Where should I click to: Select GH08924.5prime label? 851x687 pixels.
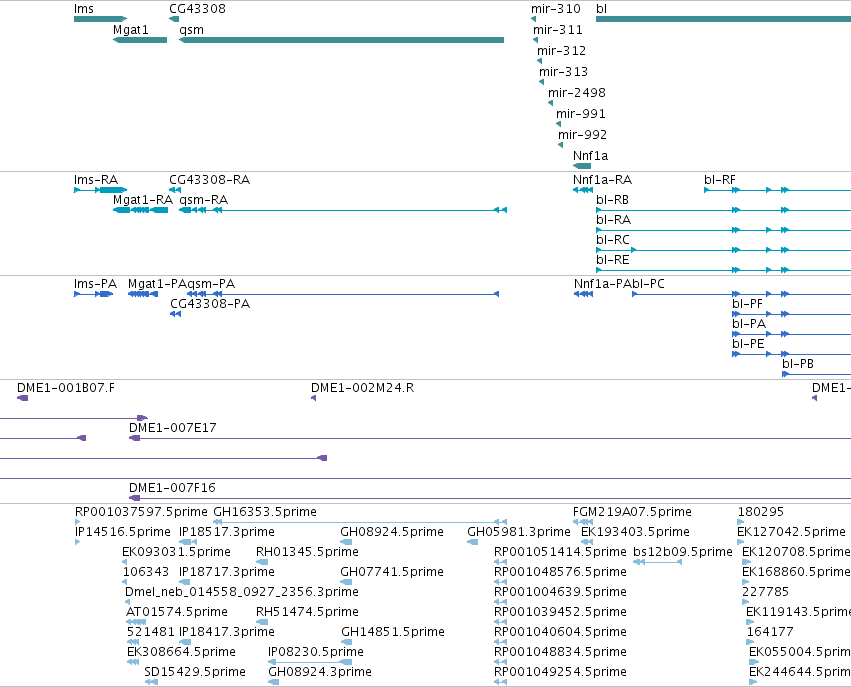tap(392, 532)
